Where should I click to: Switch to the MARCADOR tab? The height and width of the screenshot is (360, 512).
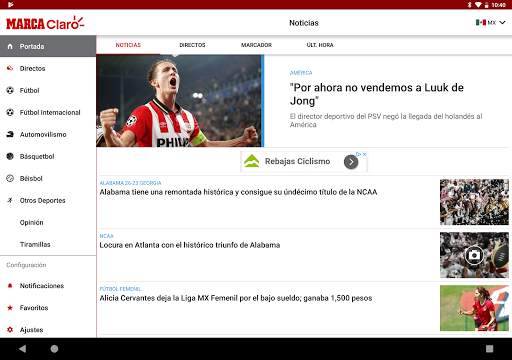[x=256, y=45]
